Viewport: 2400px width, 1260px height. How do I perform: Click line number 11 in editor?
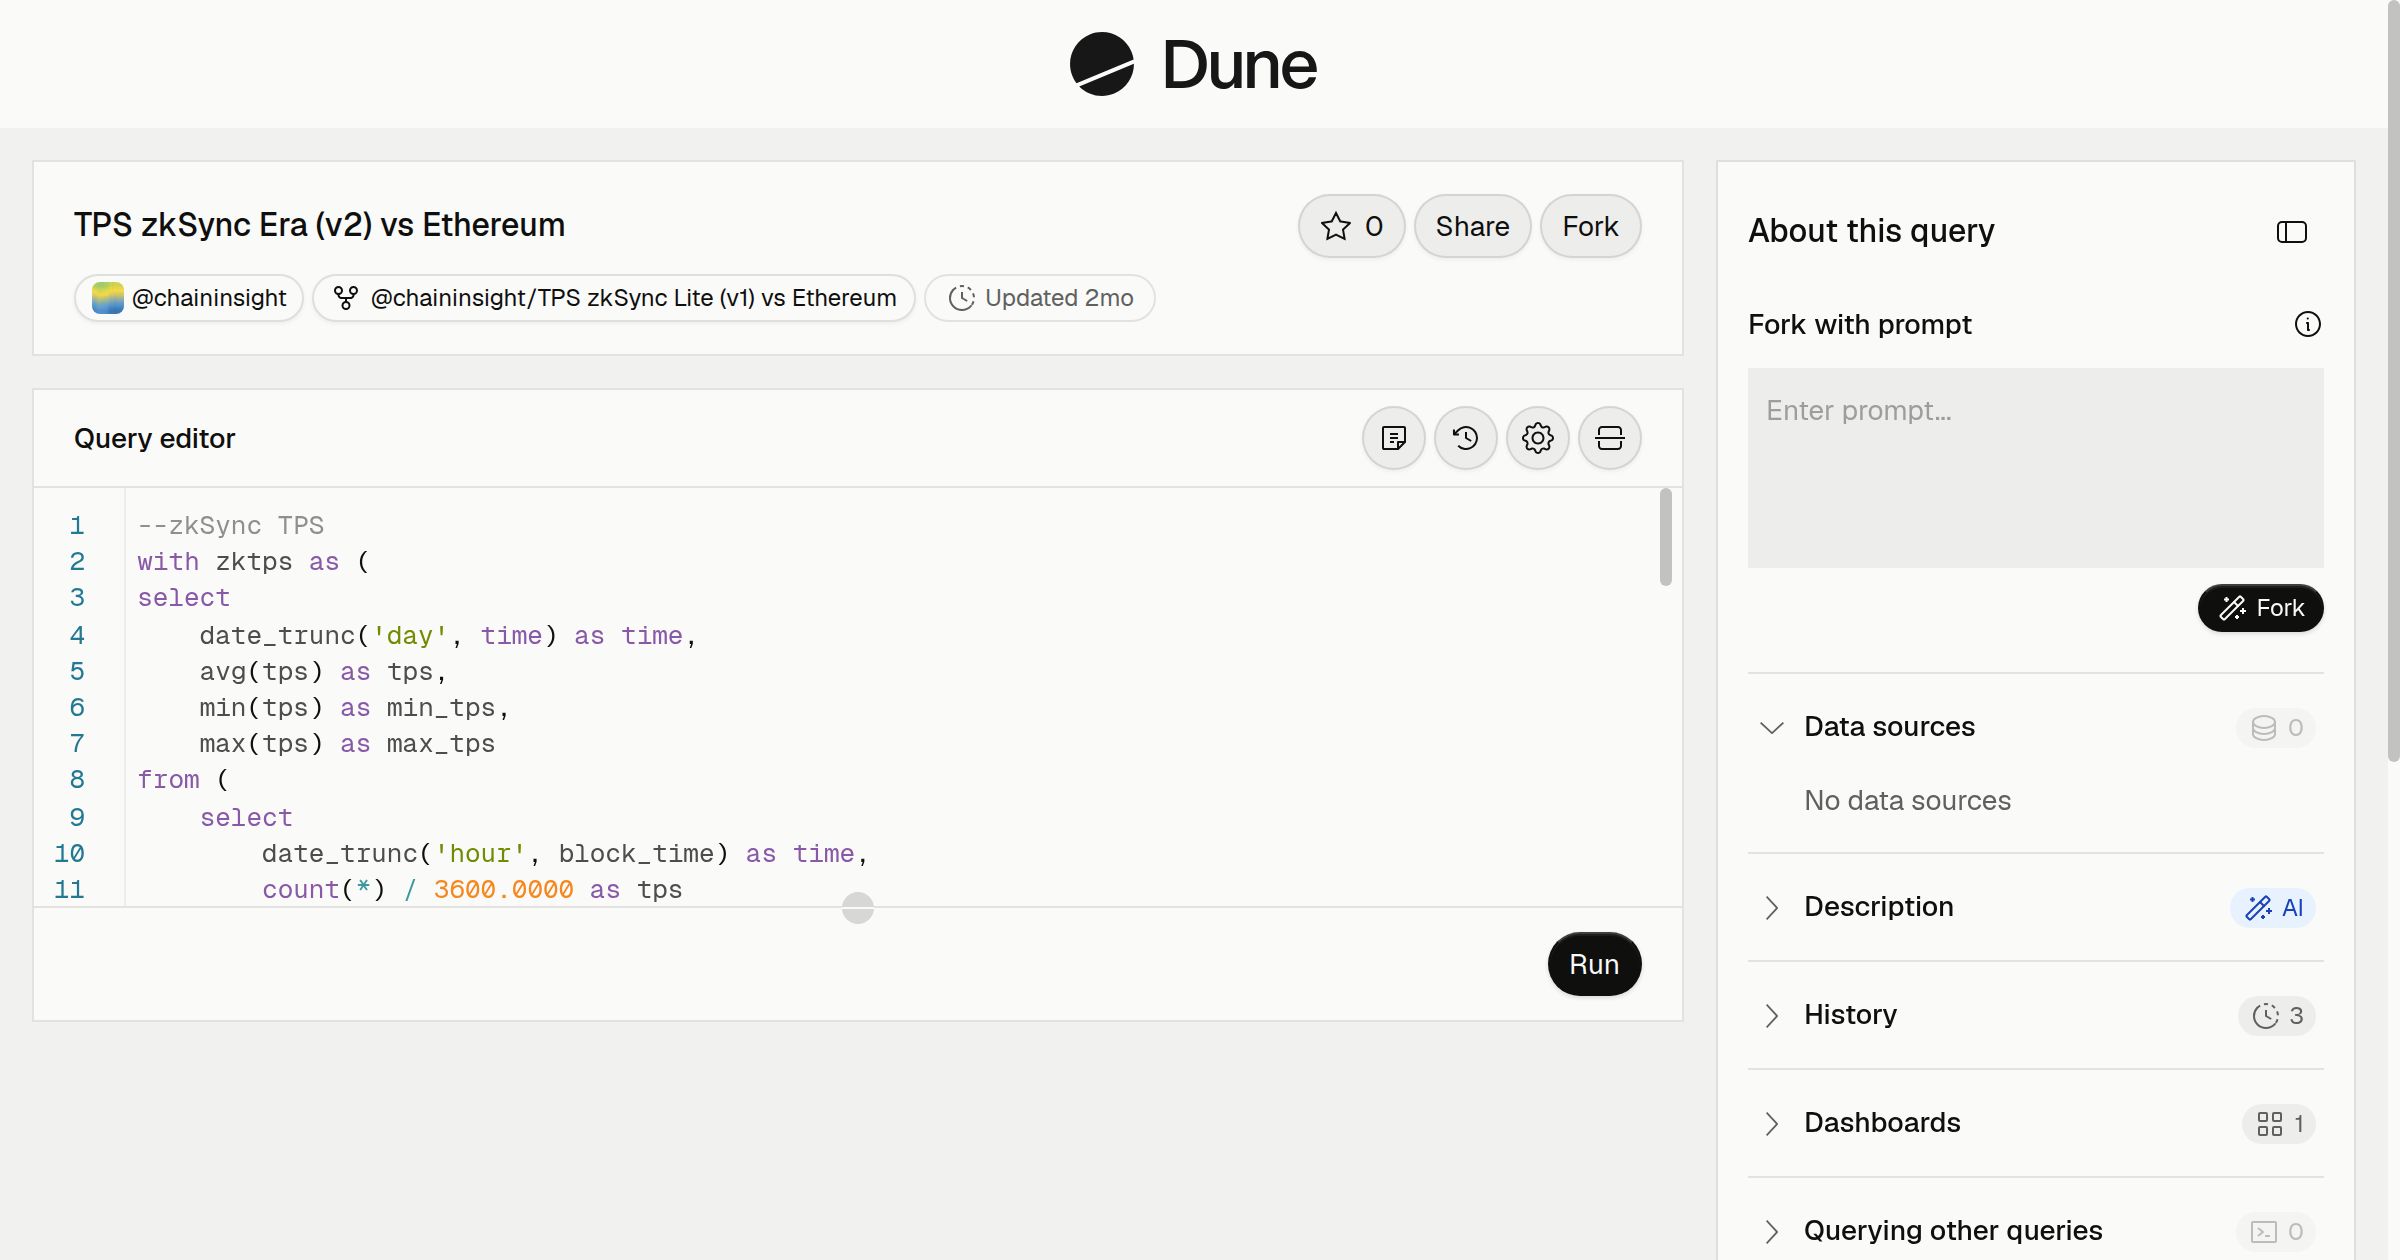tap(69, 890)
